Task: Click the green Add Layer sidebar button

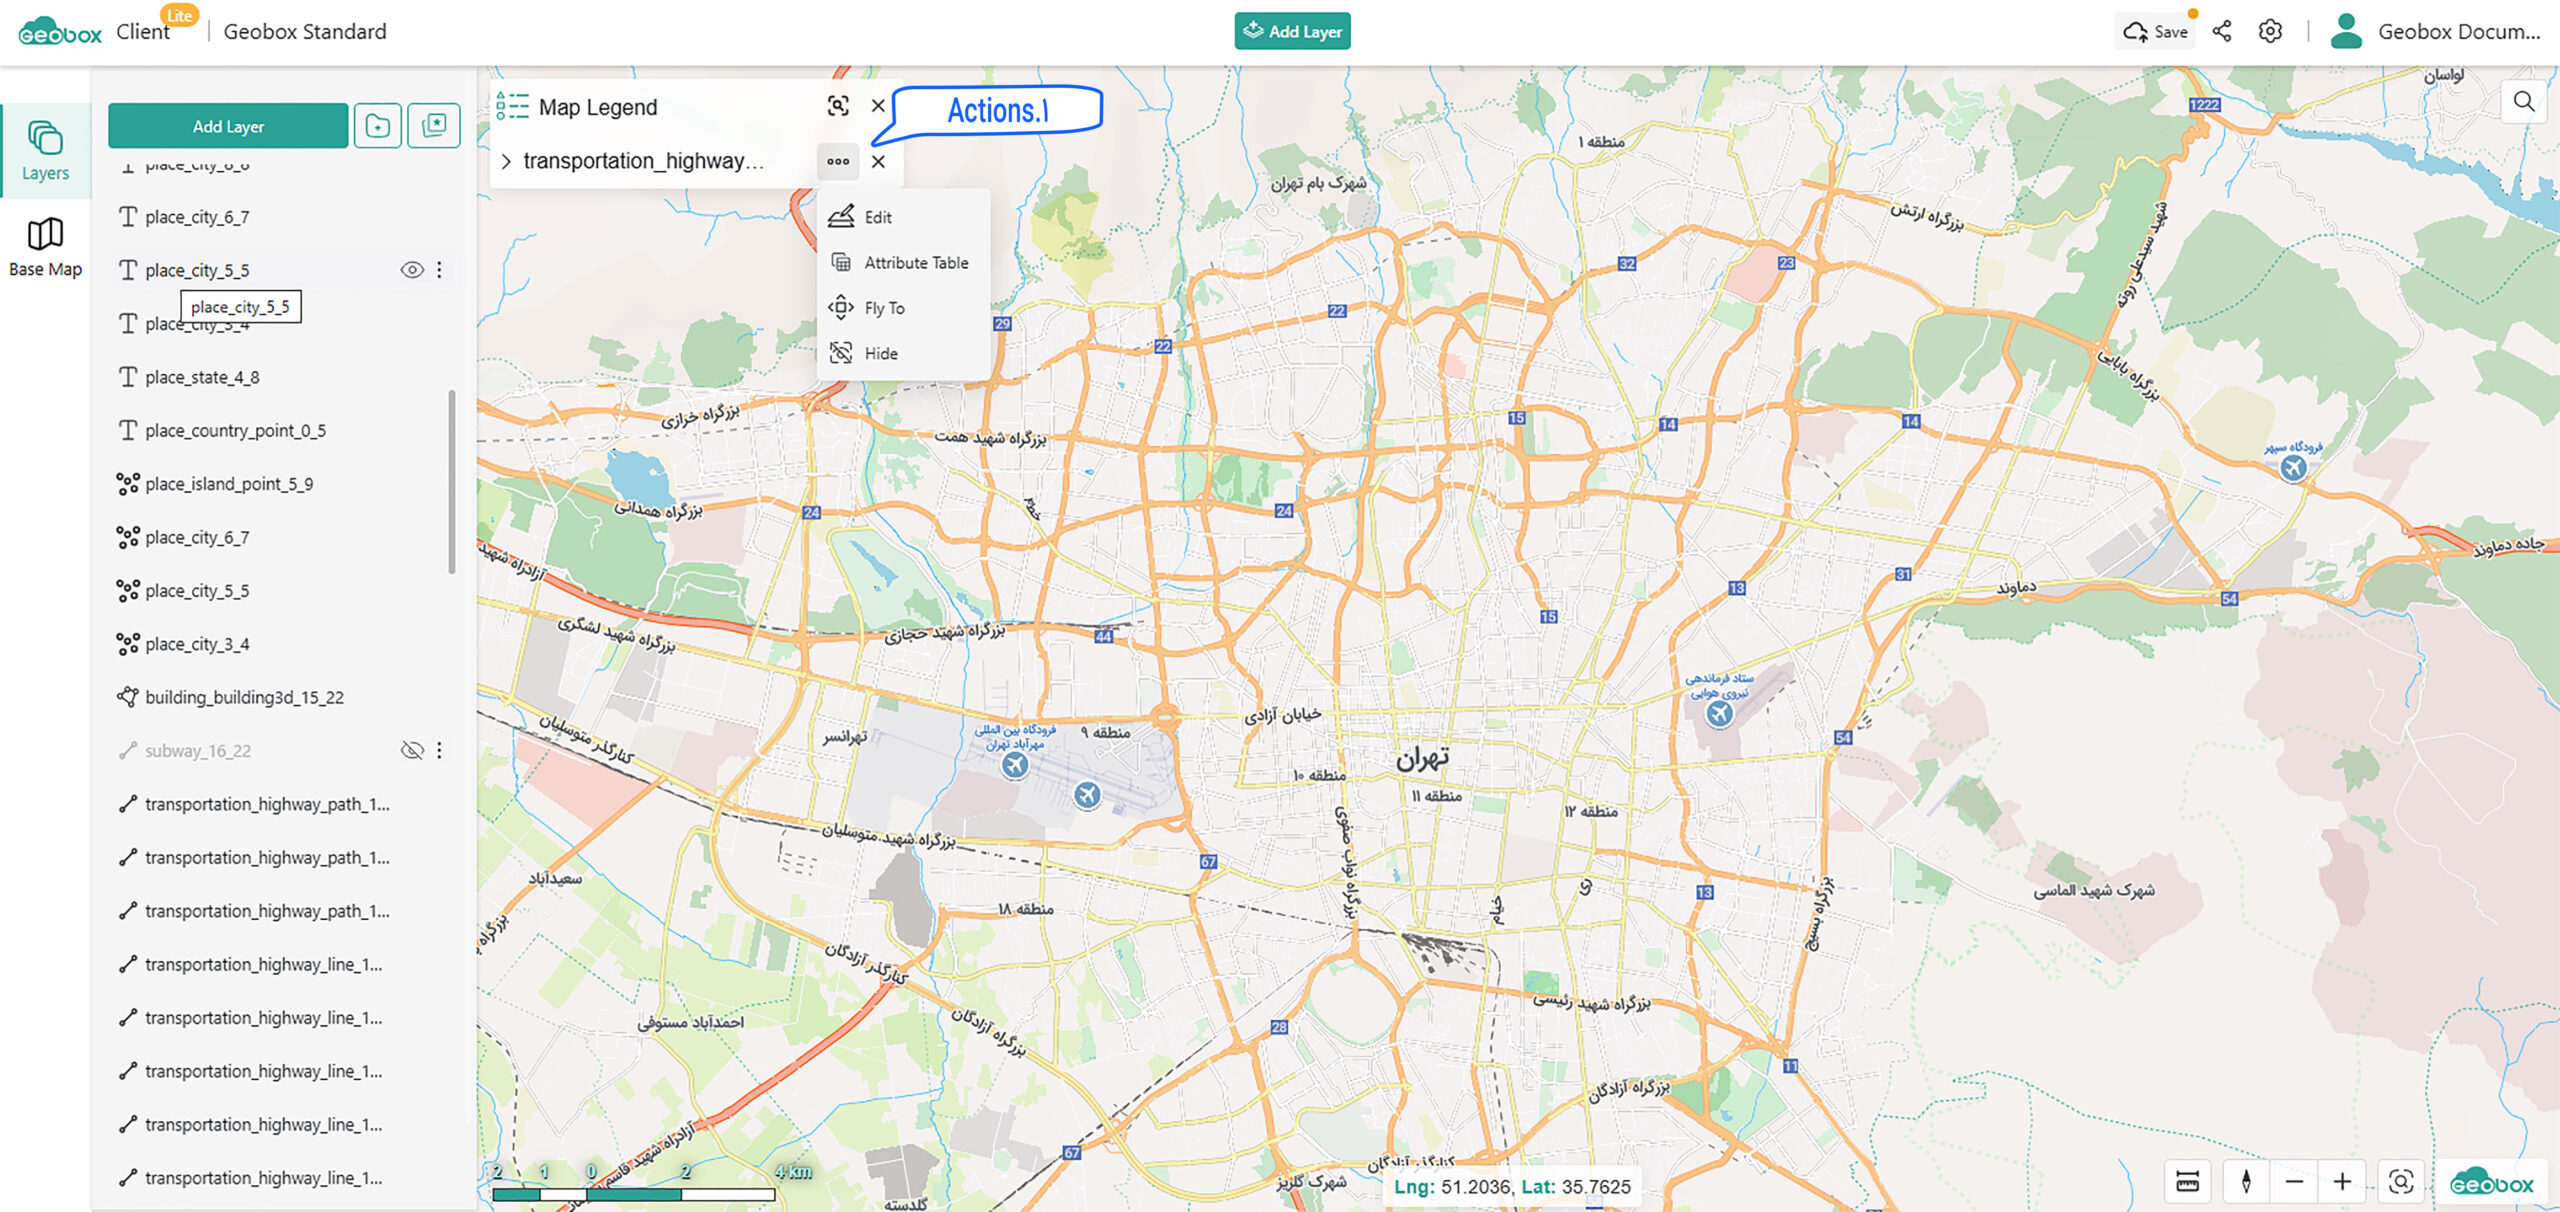Action: tap(228, 126)
